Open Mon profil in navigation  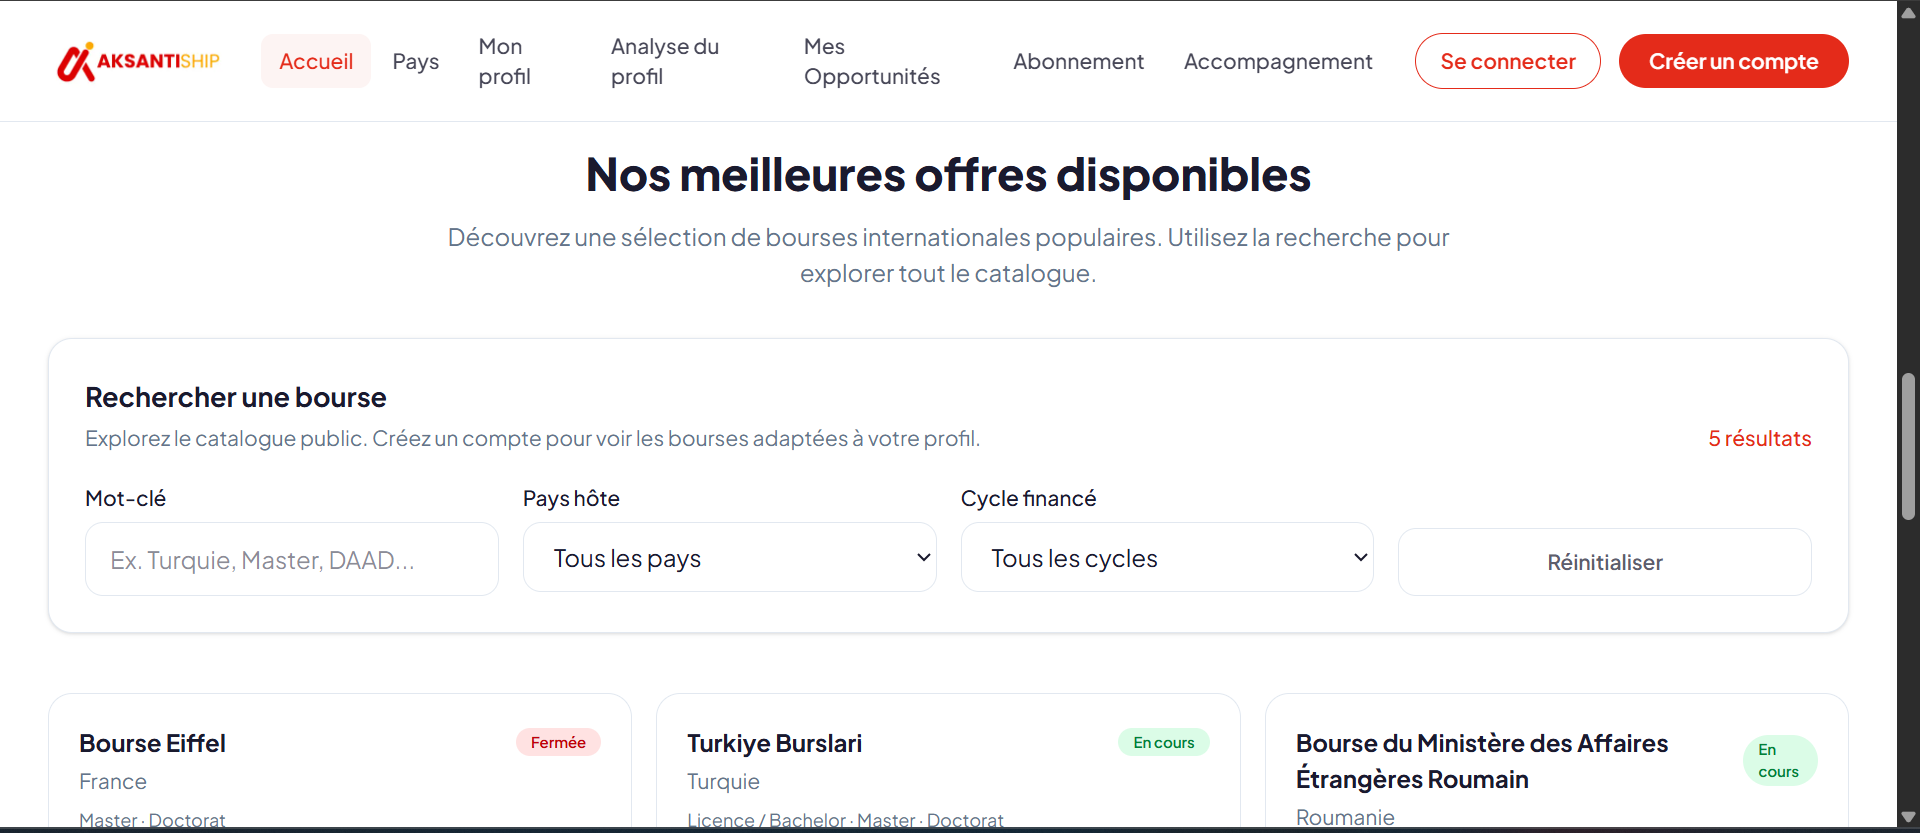click(504, 61)
